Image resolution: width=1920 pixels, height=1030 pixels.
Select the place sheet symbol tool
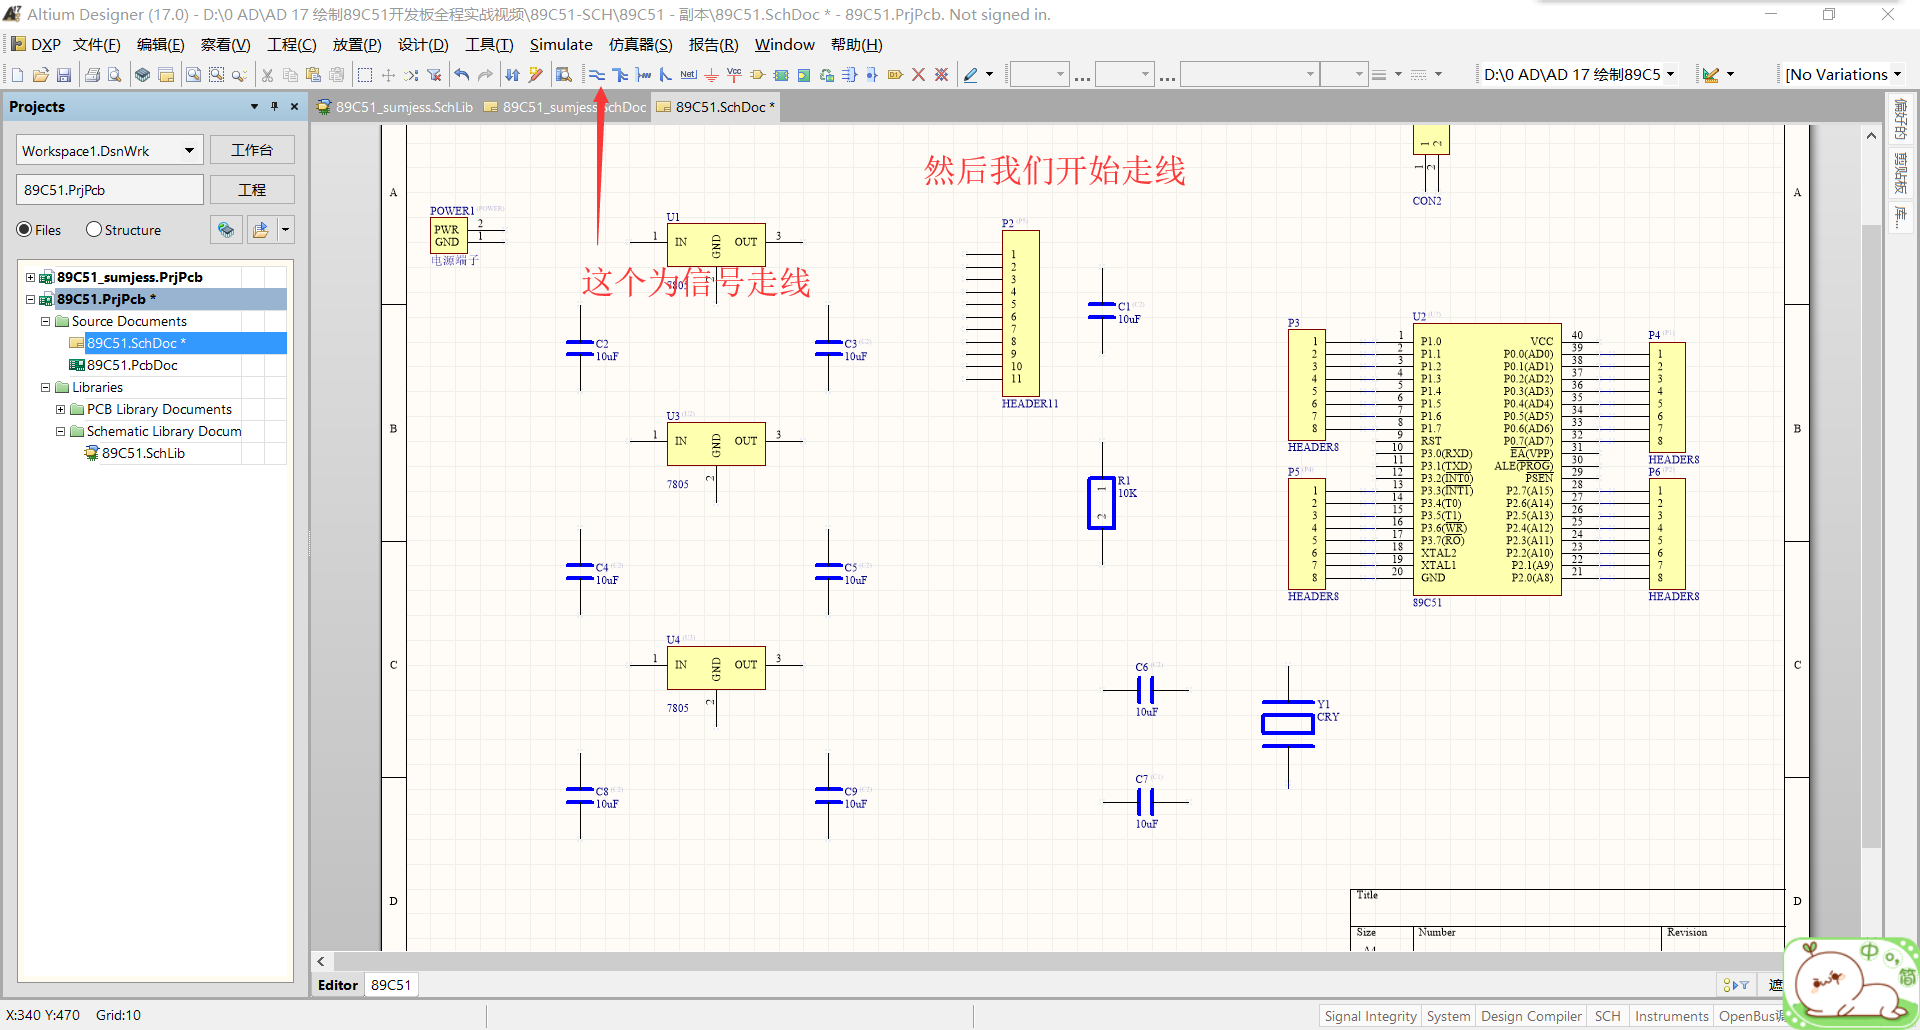[781, 75]
